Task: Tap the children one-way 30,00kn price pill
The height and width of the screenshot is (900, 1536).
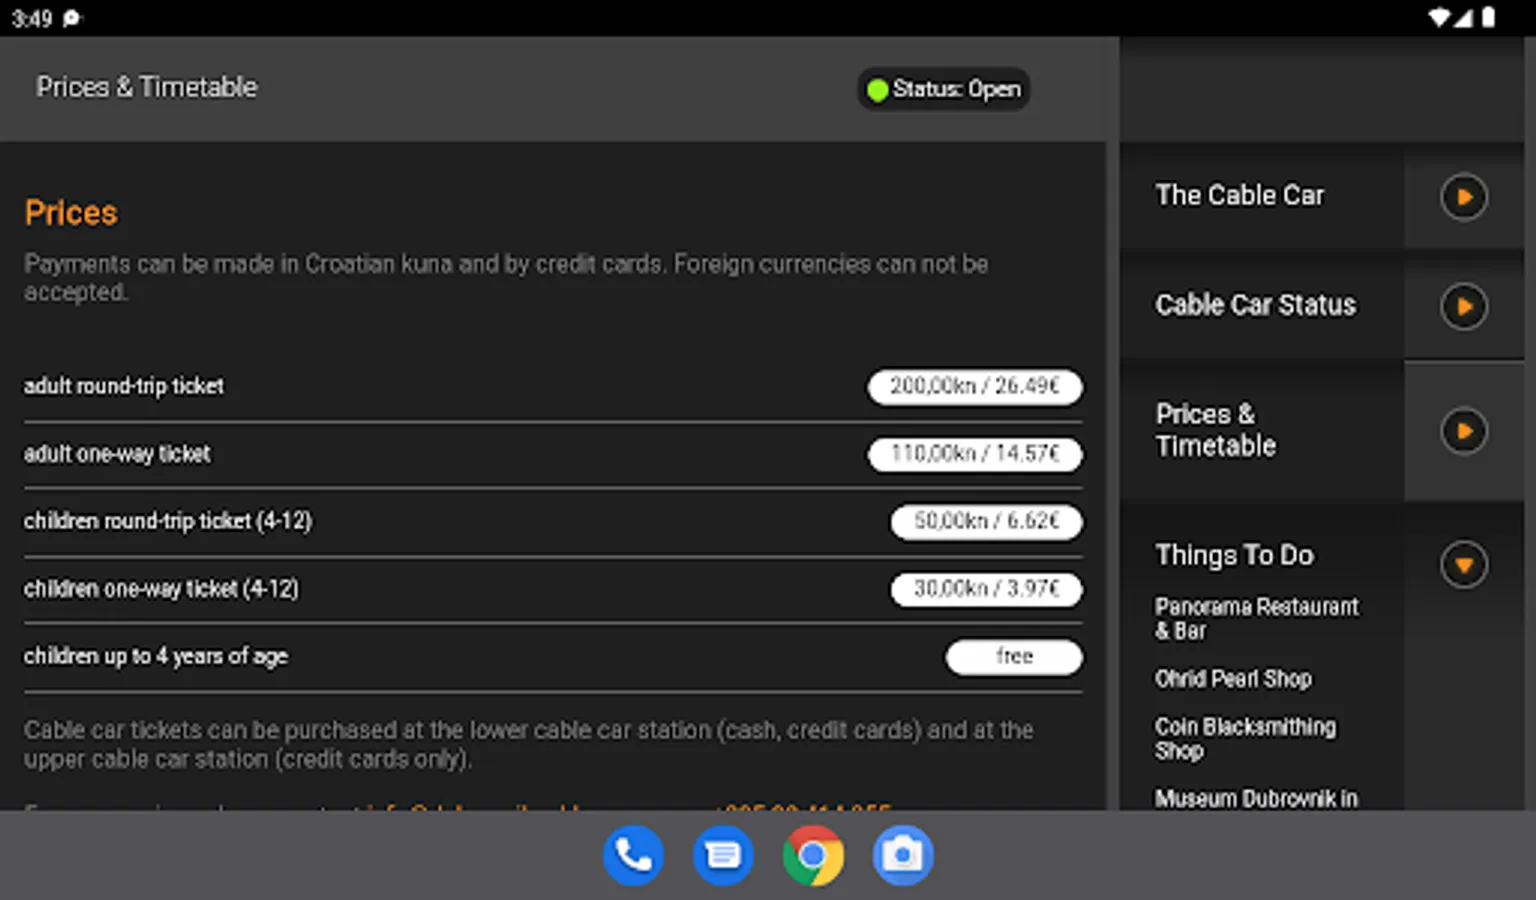Action: [x=986, y=589]
